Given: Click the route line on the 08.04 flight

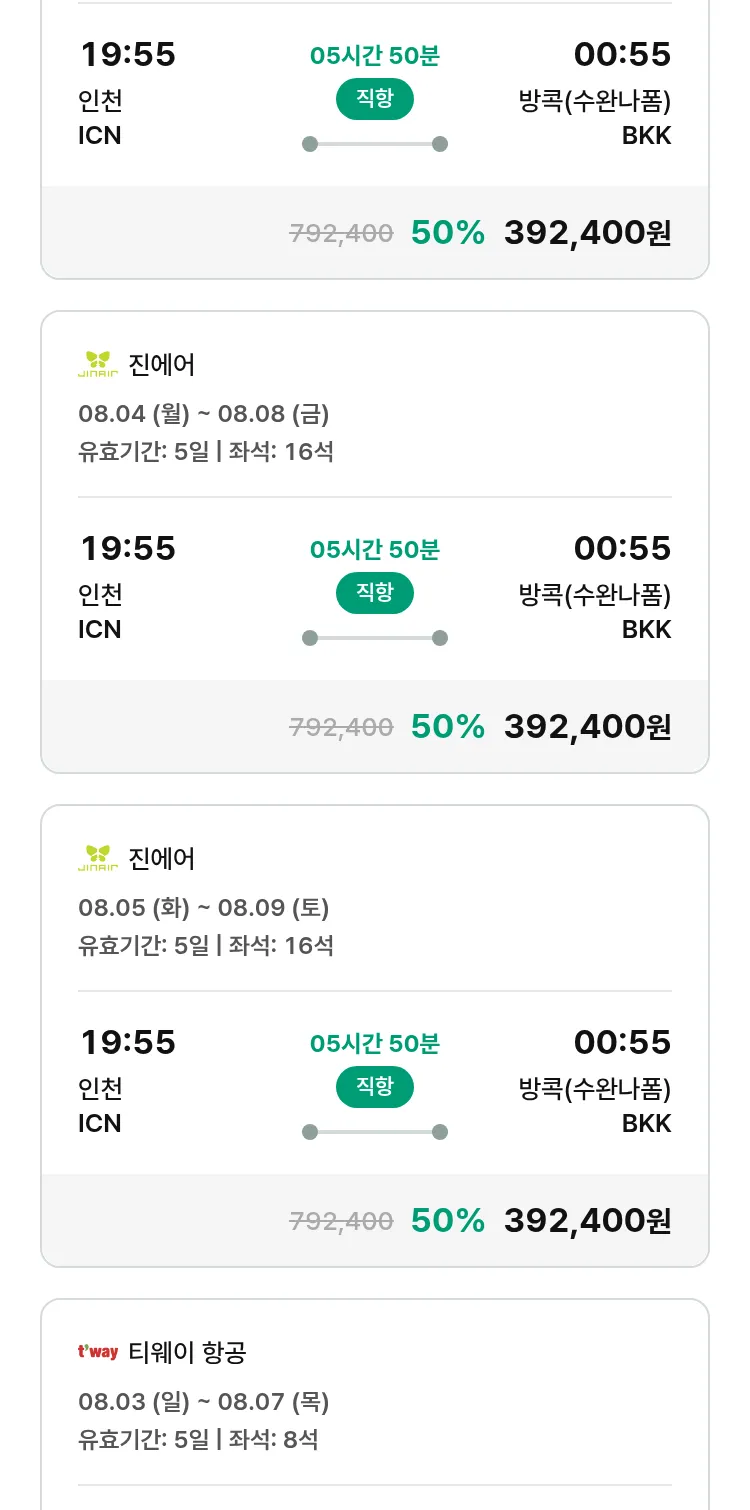Looking at the screenshot, I should point(375,638).
